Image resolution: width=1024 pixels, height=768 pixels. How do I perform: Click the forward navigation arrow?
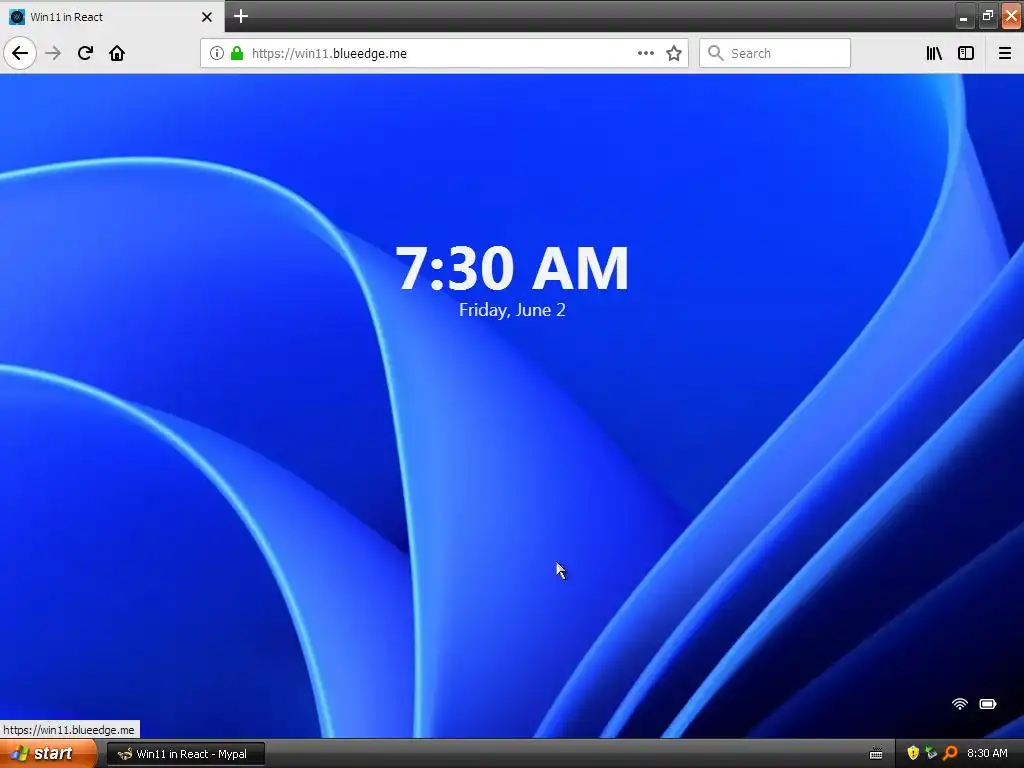(53, 53)
